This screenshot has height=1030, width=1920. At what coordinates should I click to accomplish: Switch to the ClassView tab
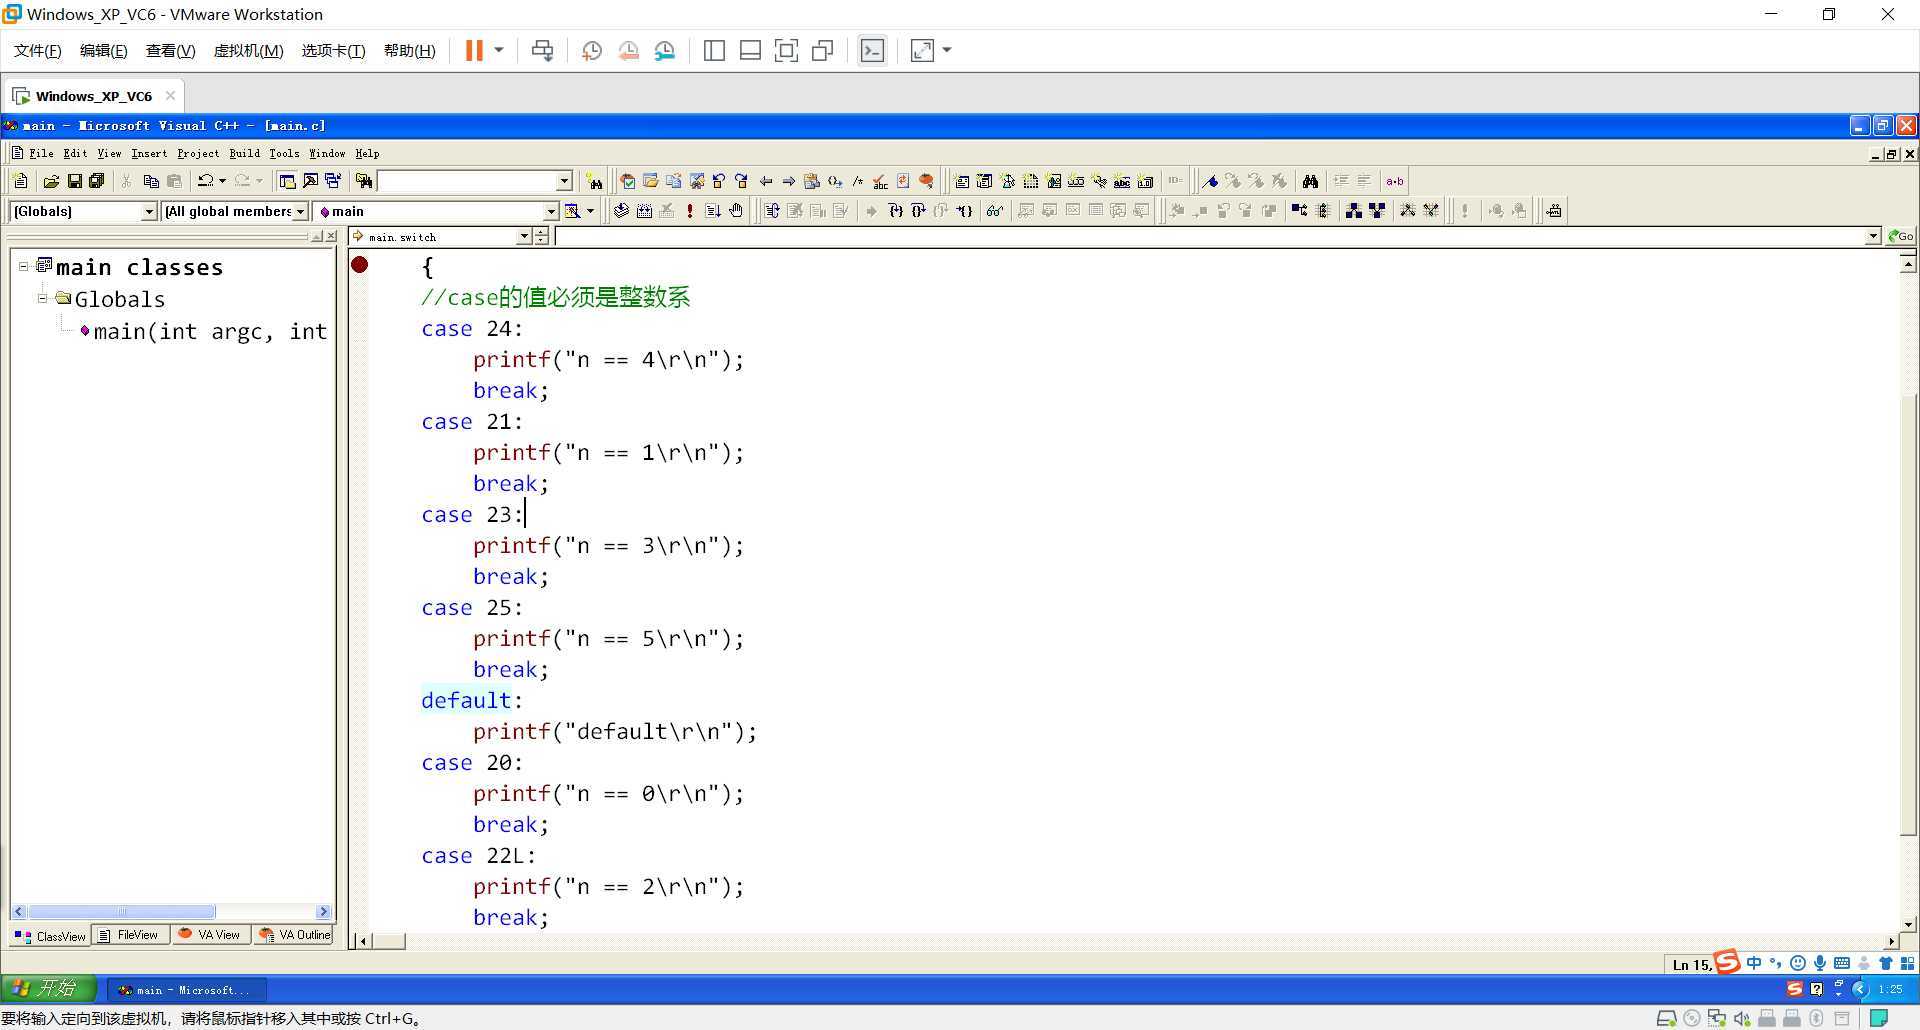coord(50,936)
